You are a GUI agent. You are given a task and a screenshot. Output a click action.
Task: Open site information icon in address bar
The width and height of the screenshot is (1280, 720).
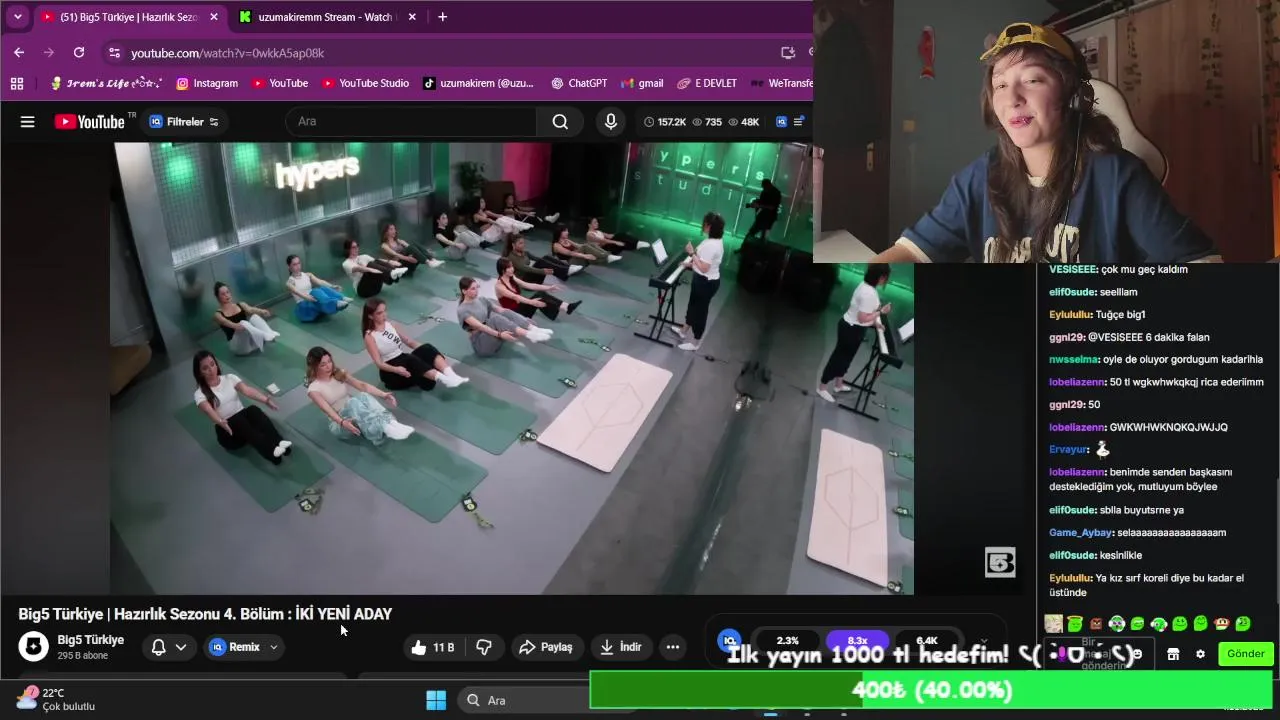tap(114, 53)
